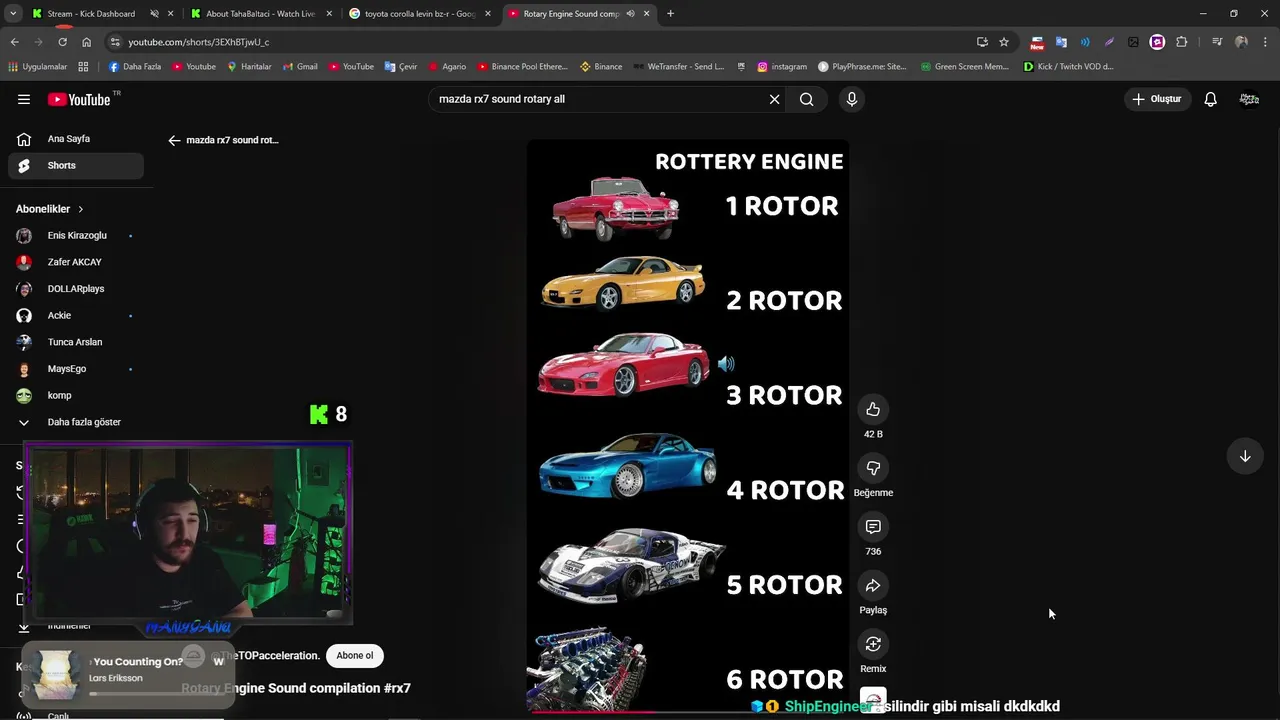
Task: Click the short's red progress bar
Action: pyautogui.click(x=688, y=712)
